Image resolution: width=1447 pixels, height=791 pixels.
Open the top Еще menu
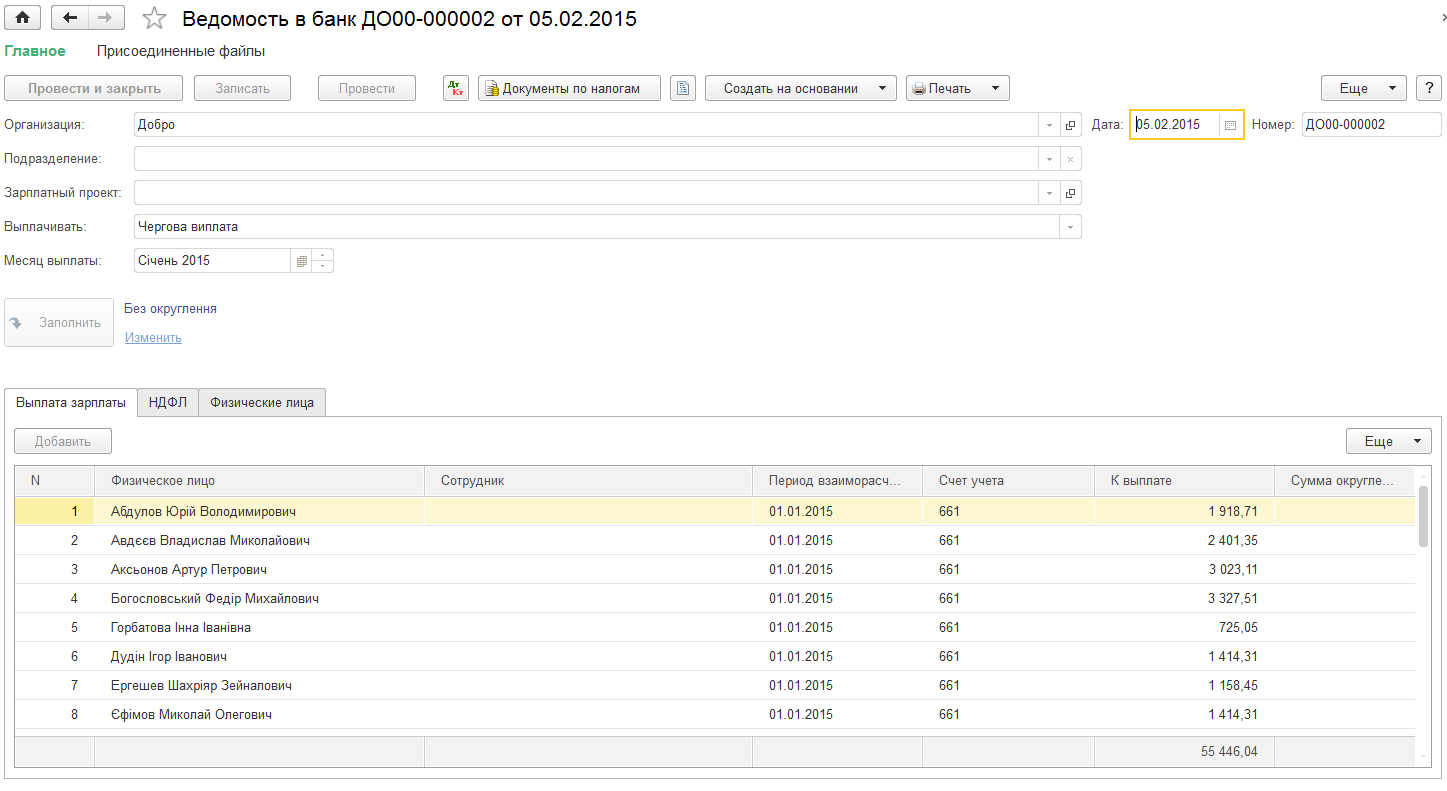coord(1363,88)
